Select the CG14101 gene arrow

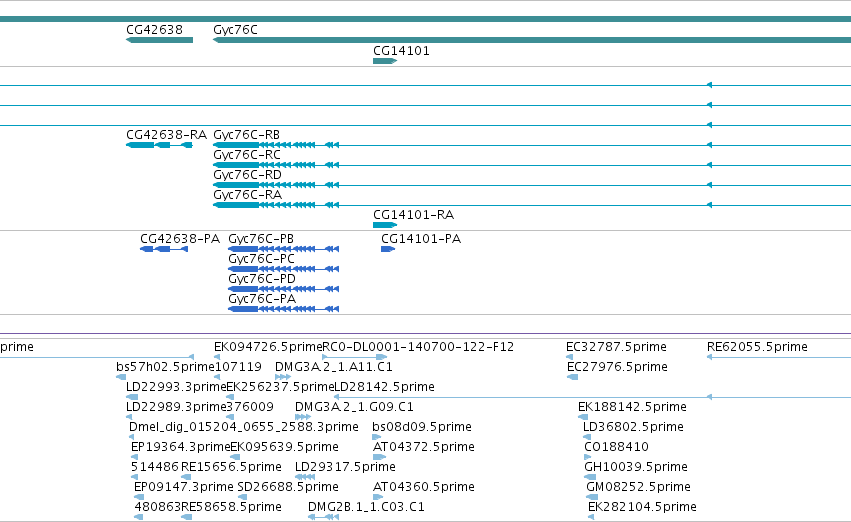click(x=385, y=61)
